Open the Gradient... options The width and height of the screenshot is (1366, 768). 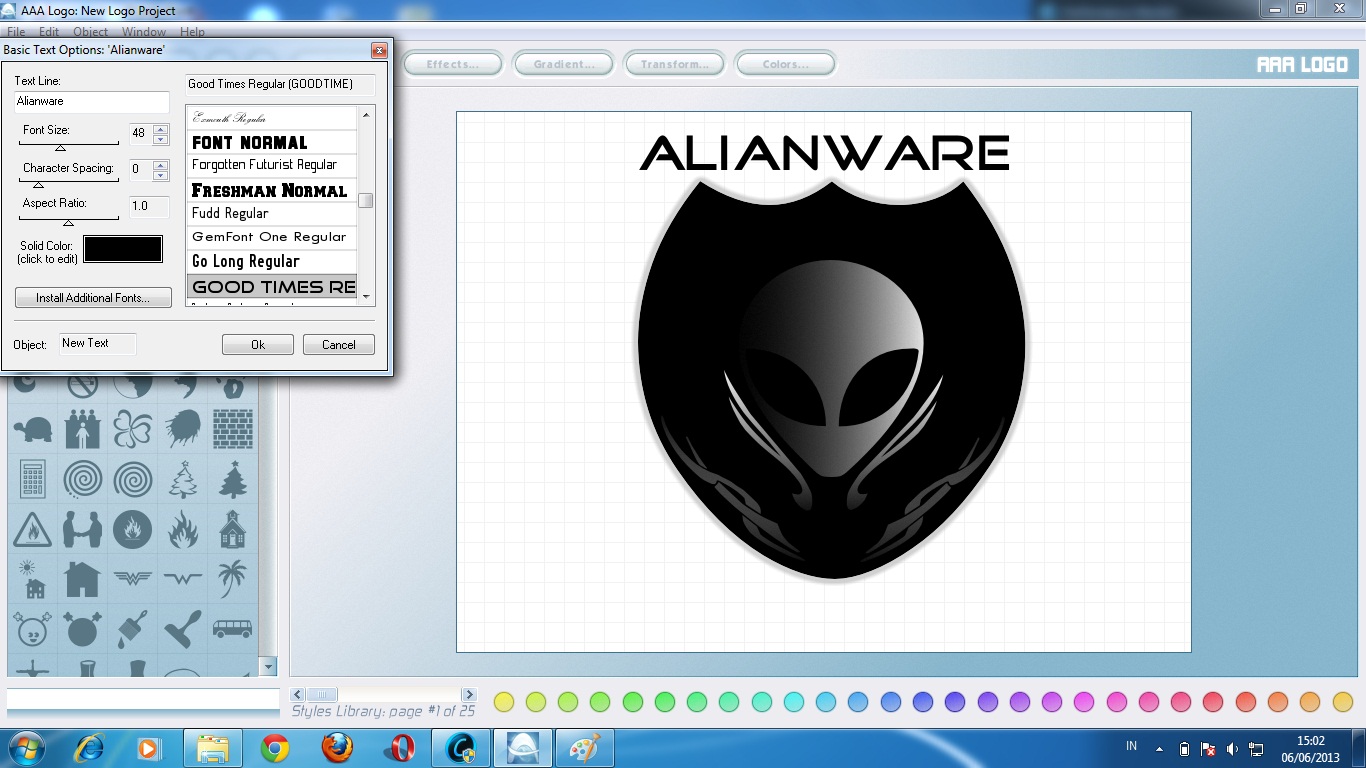click(x=564, y=64)
